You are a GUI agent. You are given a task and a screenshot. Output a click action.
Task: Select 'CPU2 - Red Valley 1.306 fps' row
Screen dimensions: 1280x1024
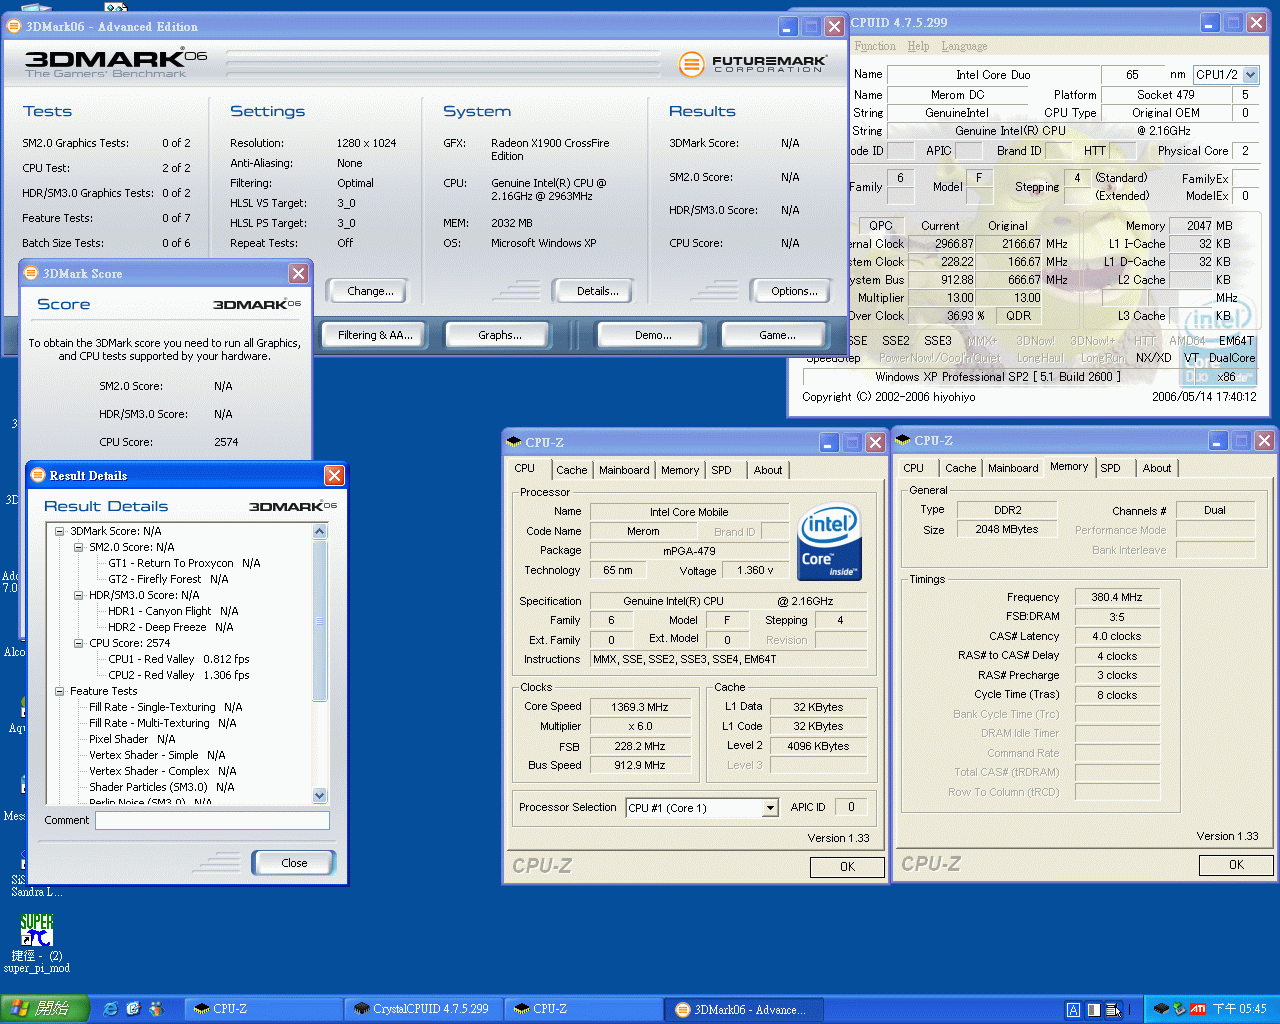[179, 675]
